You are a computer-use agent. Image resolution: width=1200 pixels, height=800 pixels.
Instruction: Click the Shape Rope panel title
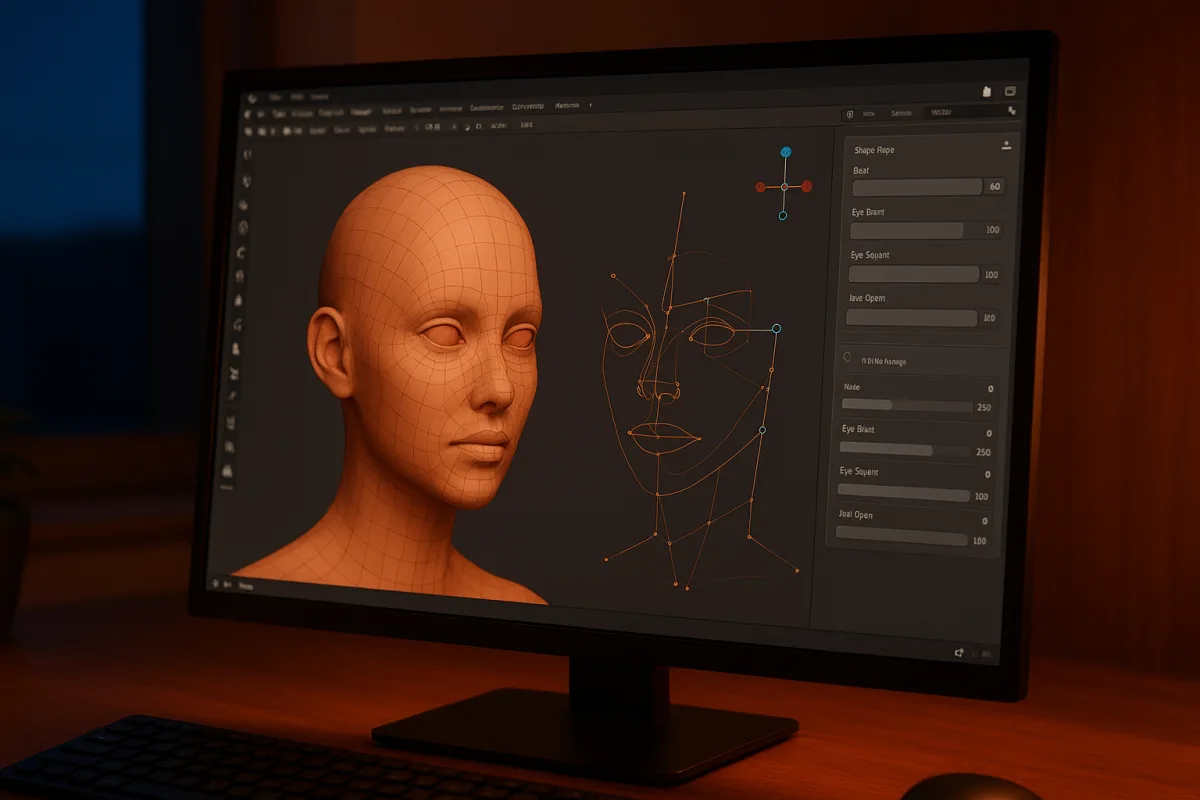[x=874, y=150]
